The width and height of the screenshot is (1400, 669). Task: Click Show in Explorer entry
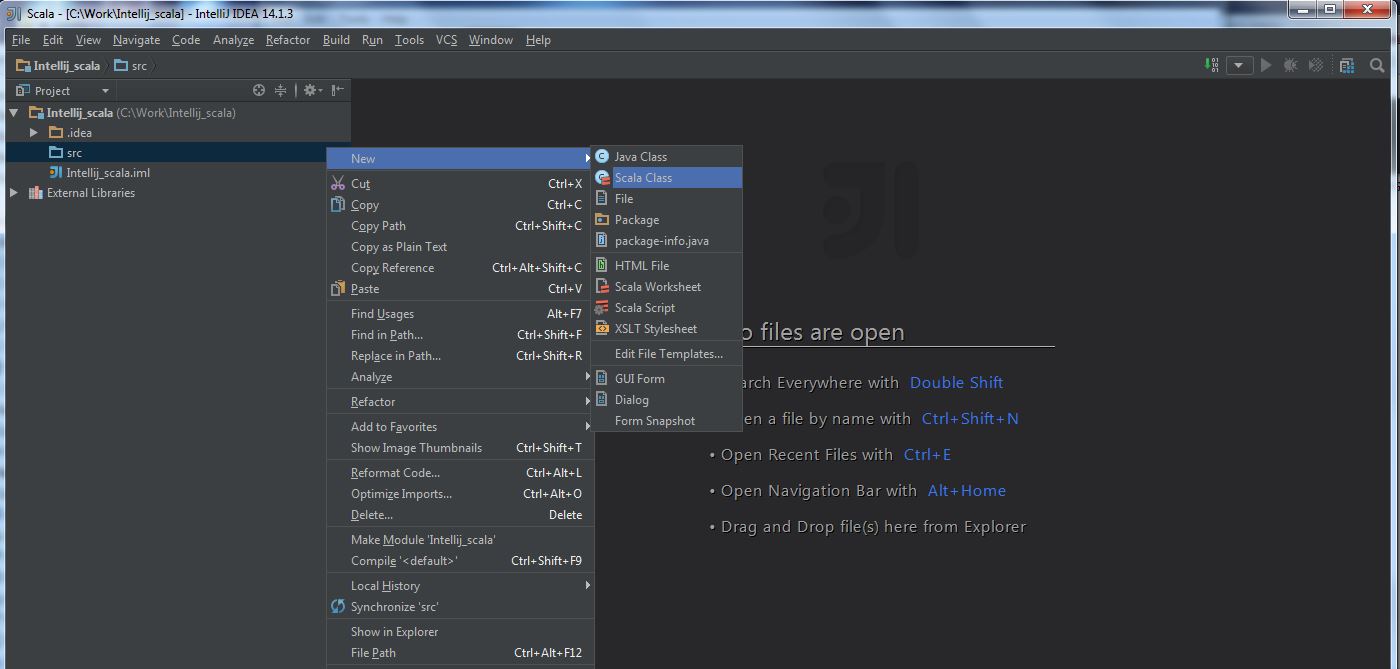tap(460, 632)
